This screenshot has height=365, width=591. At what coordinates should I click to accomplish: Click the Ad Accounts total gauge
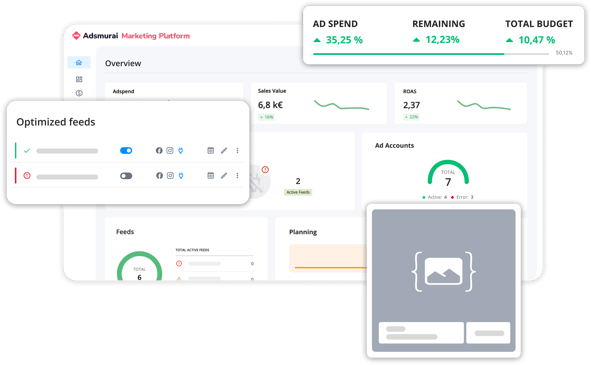pos(448,173)
